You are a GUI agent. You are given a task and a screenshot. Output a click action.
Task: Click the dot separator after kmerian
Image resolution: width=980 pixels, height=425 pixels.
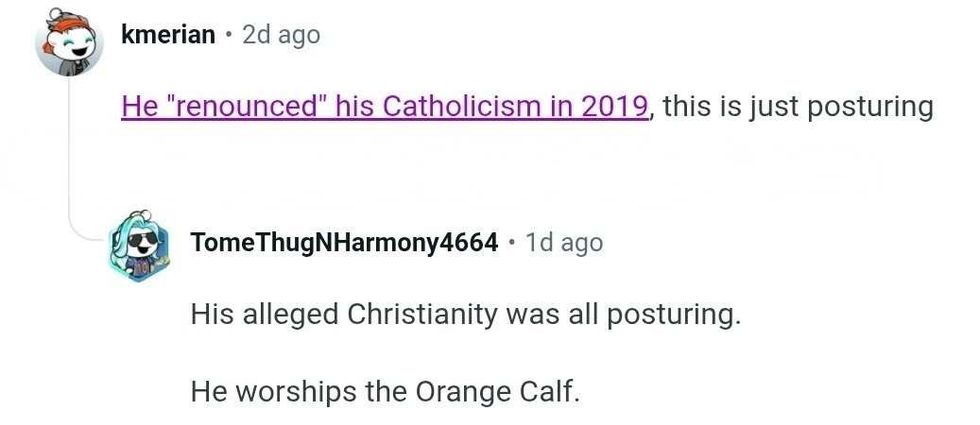(x=228, y=35)
